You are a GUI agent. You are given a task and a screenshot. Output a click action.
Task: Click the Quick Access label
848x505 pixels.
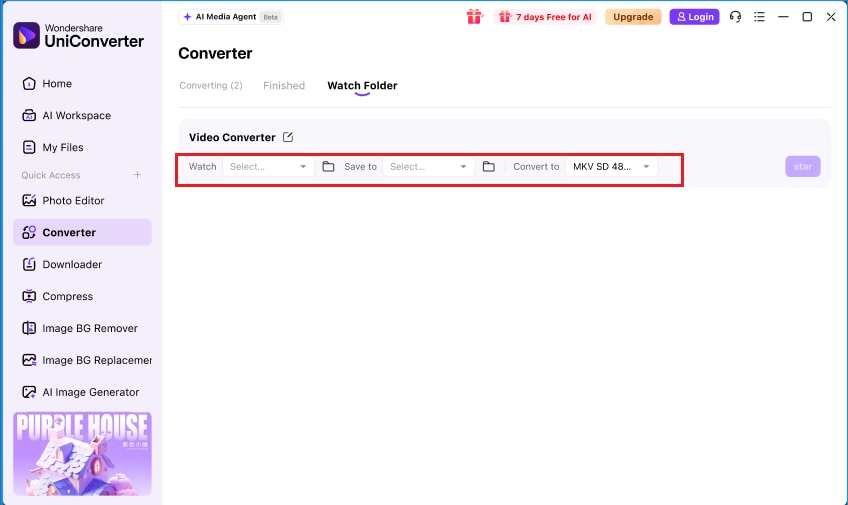coord(51,175)
